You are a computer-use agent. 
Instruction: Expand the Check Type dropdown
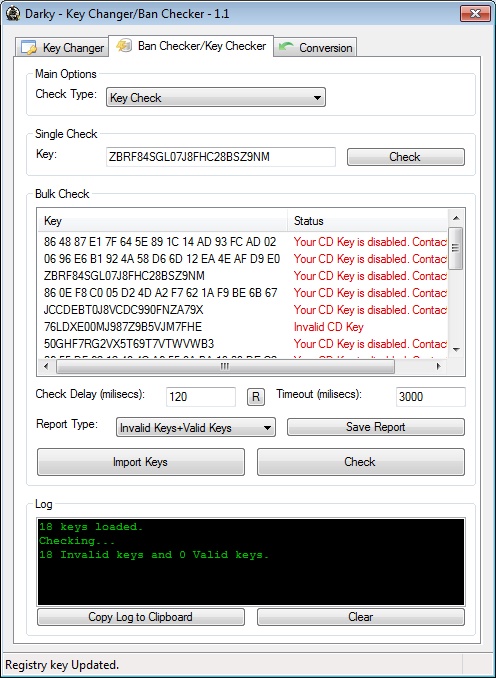[x=216, y=98]
